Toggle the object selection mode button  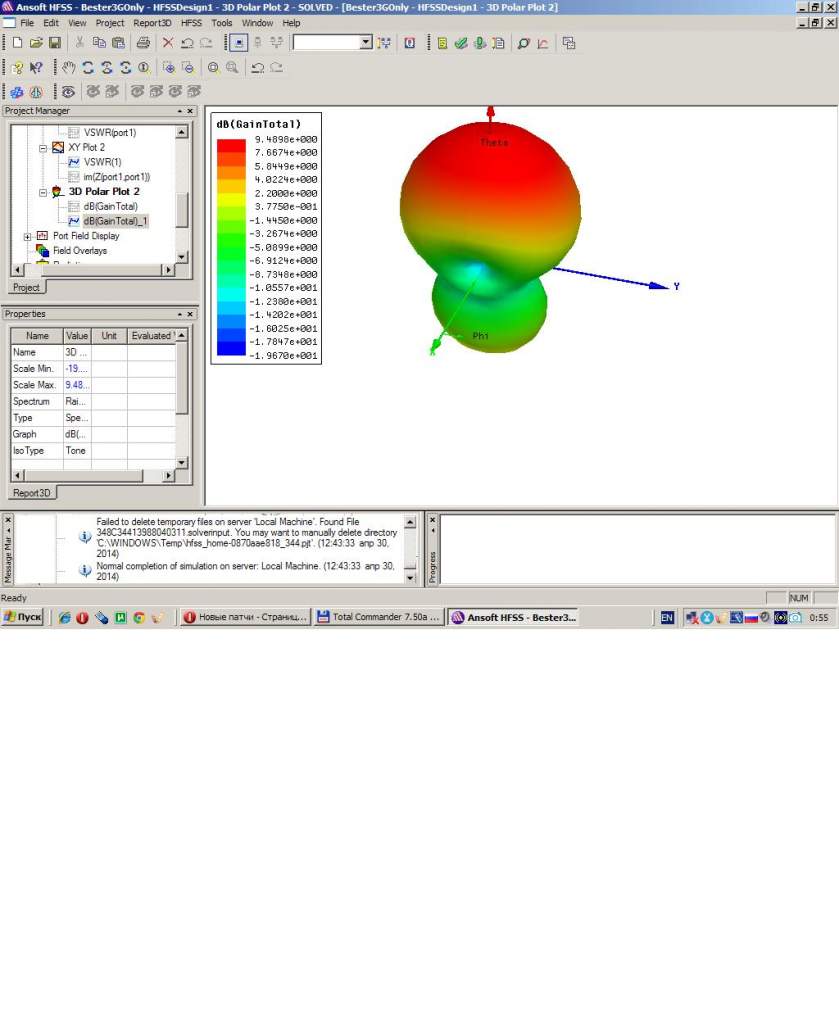(x=239, y=43)
